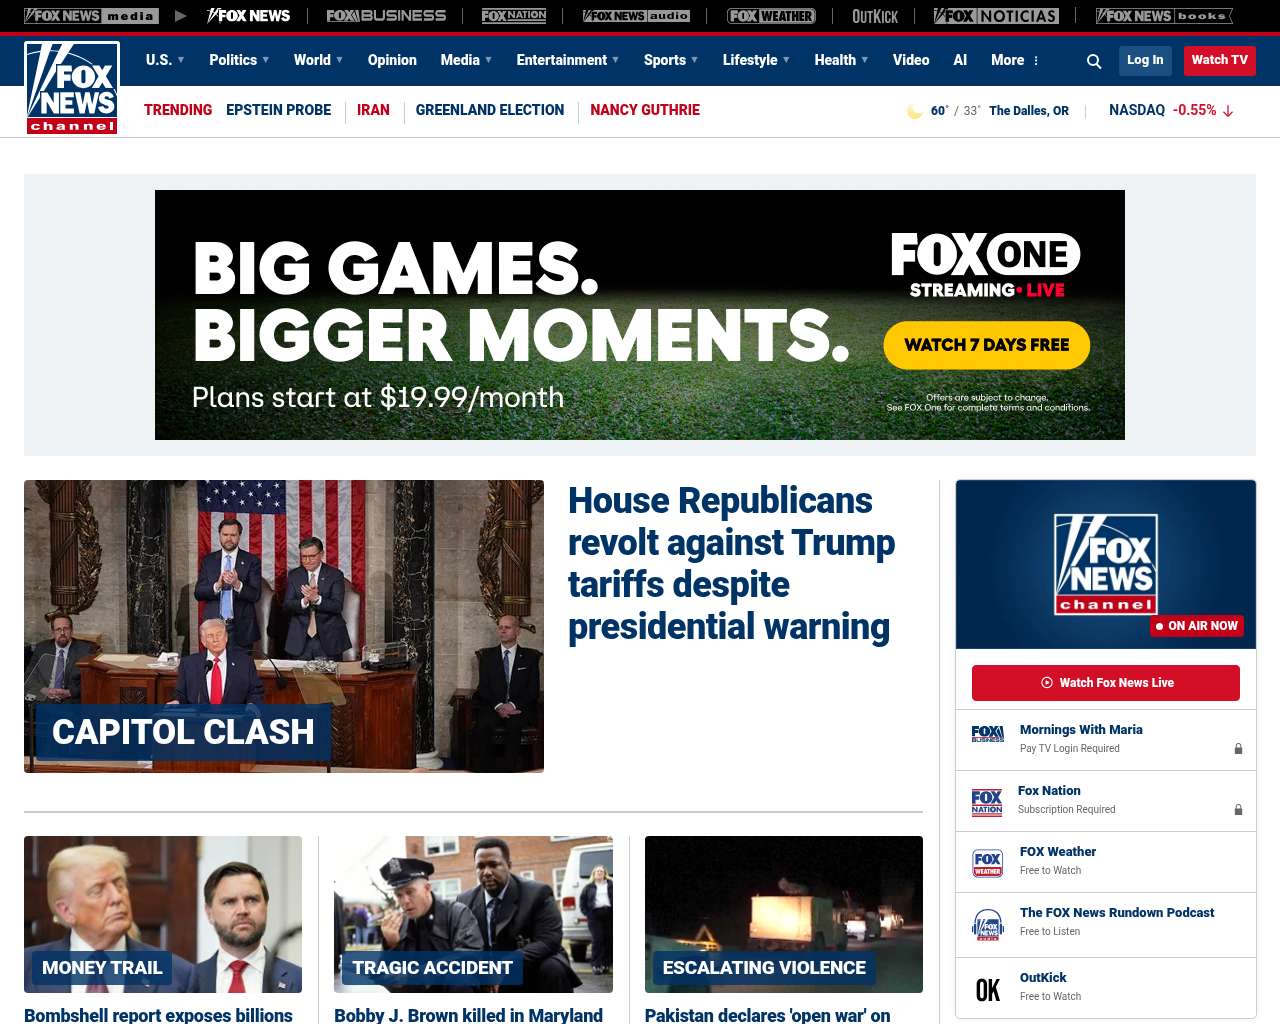Click the Fox News channel logo
Viewport: 1280px width, 1024px height.
click(x=72, y=88)
